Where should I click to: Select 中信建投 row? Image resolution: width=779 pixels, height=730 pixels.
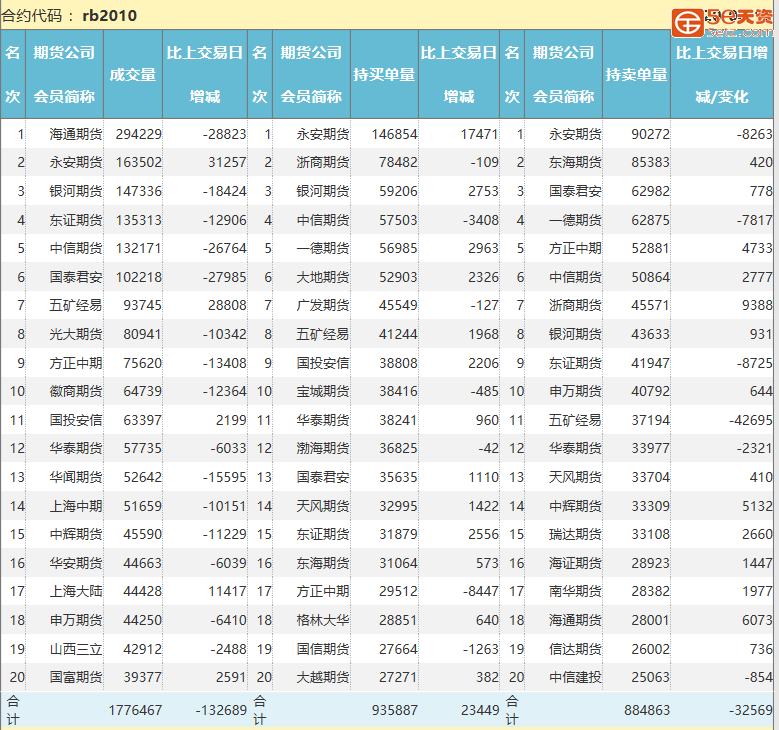(575, 677)
